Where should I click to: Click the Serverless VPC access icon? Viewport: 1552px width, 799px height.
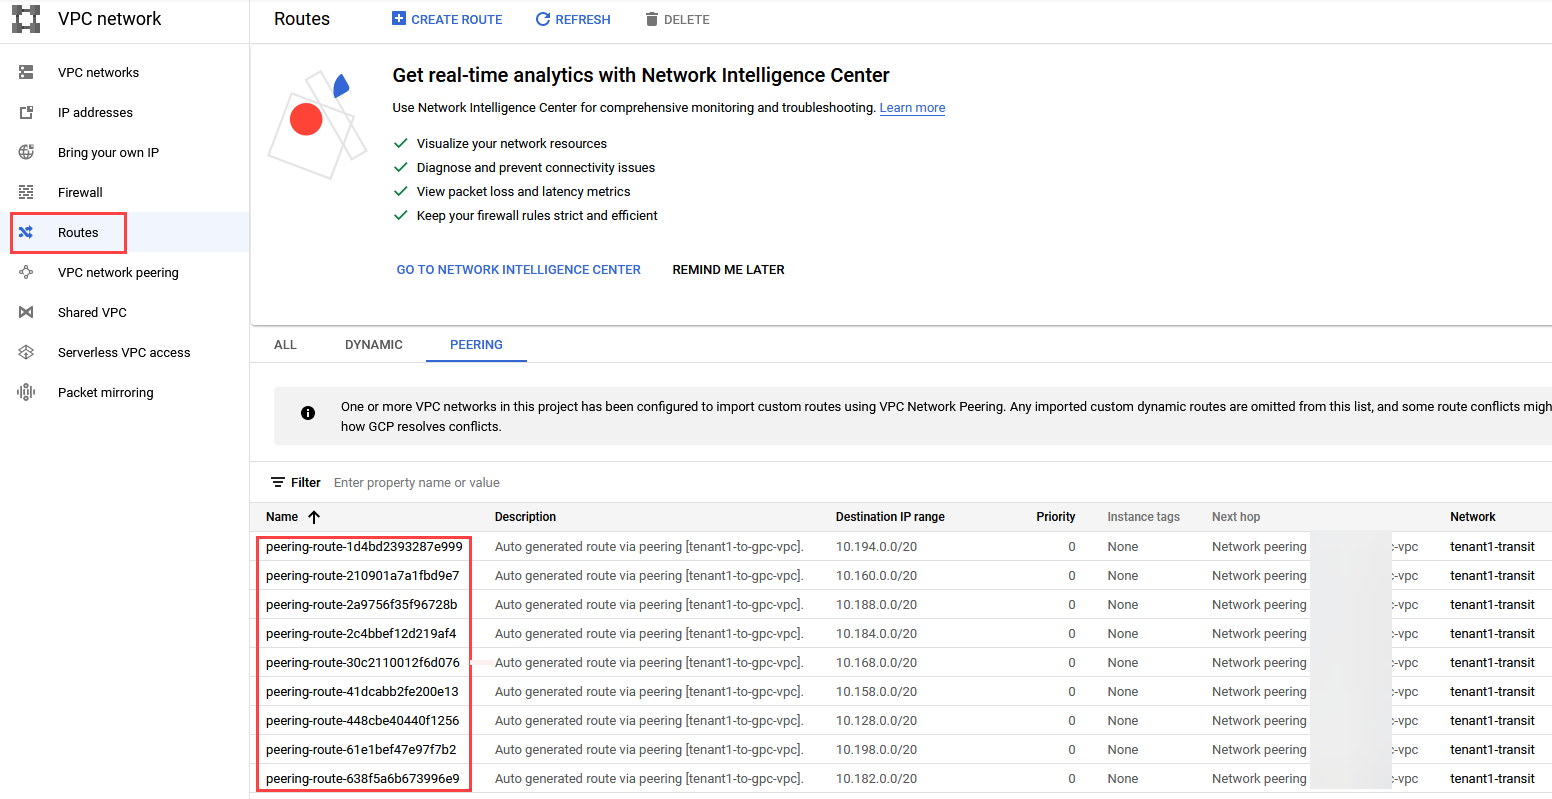pyautogui.click(x=26, y=352)
